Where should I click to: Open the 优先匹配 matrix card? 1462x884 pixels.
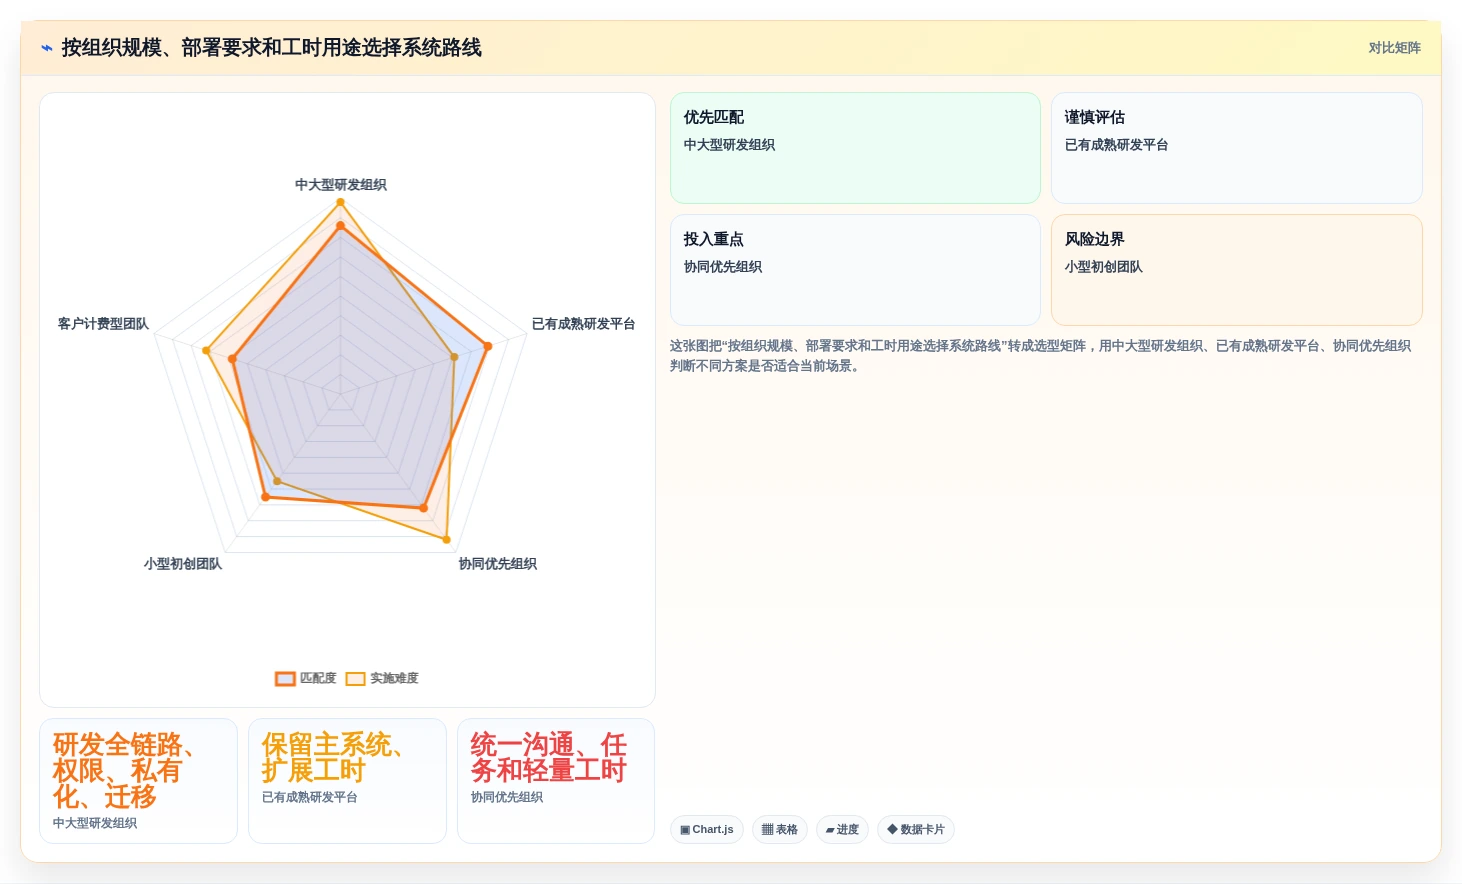pyautogui.click(x=855, y=148)
